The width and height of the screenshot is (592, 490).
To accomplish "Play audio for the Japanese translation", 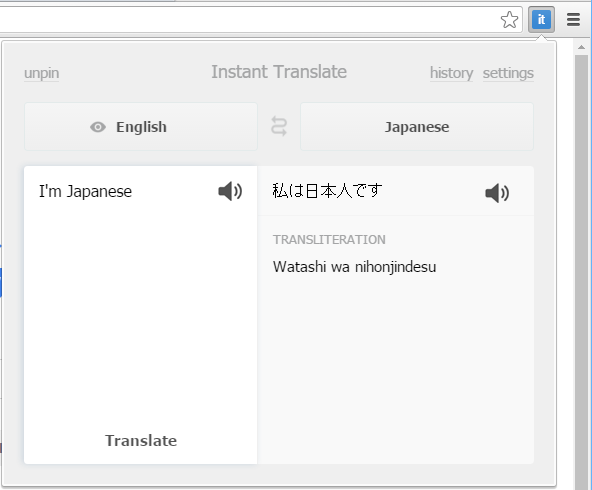I will pyautogui.click(x=497, y=193).
